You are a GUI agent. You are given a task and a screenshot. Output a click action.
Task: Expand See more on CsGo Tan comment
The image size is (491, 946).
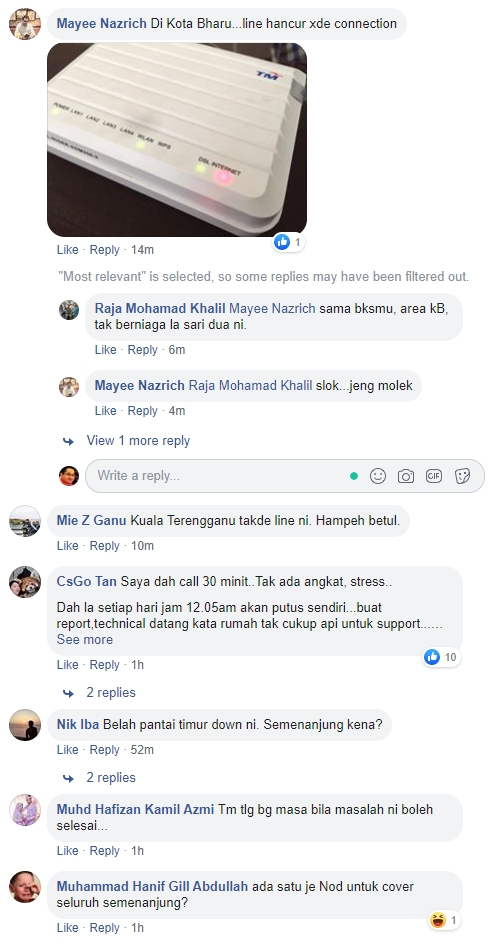click(x=84, y=640)
